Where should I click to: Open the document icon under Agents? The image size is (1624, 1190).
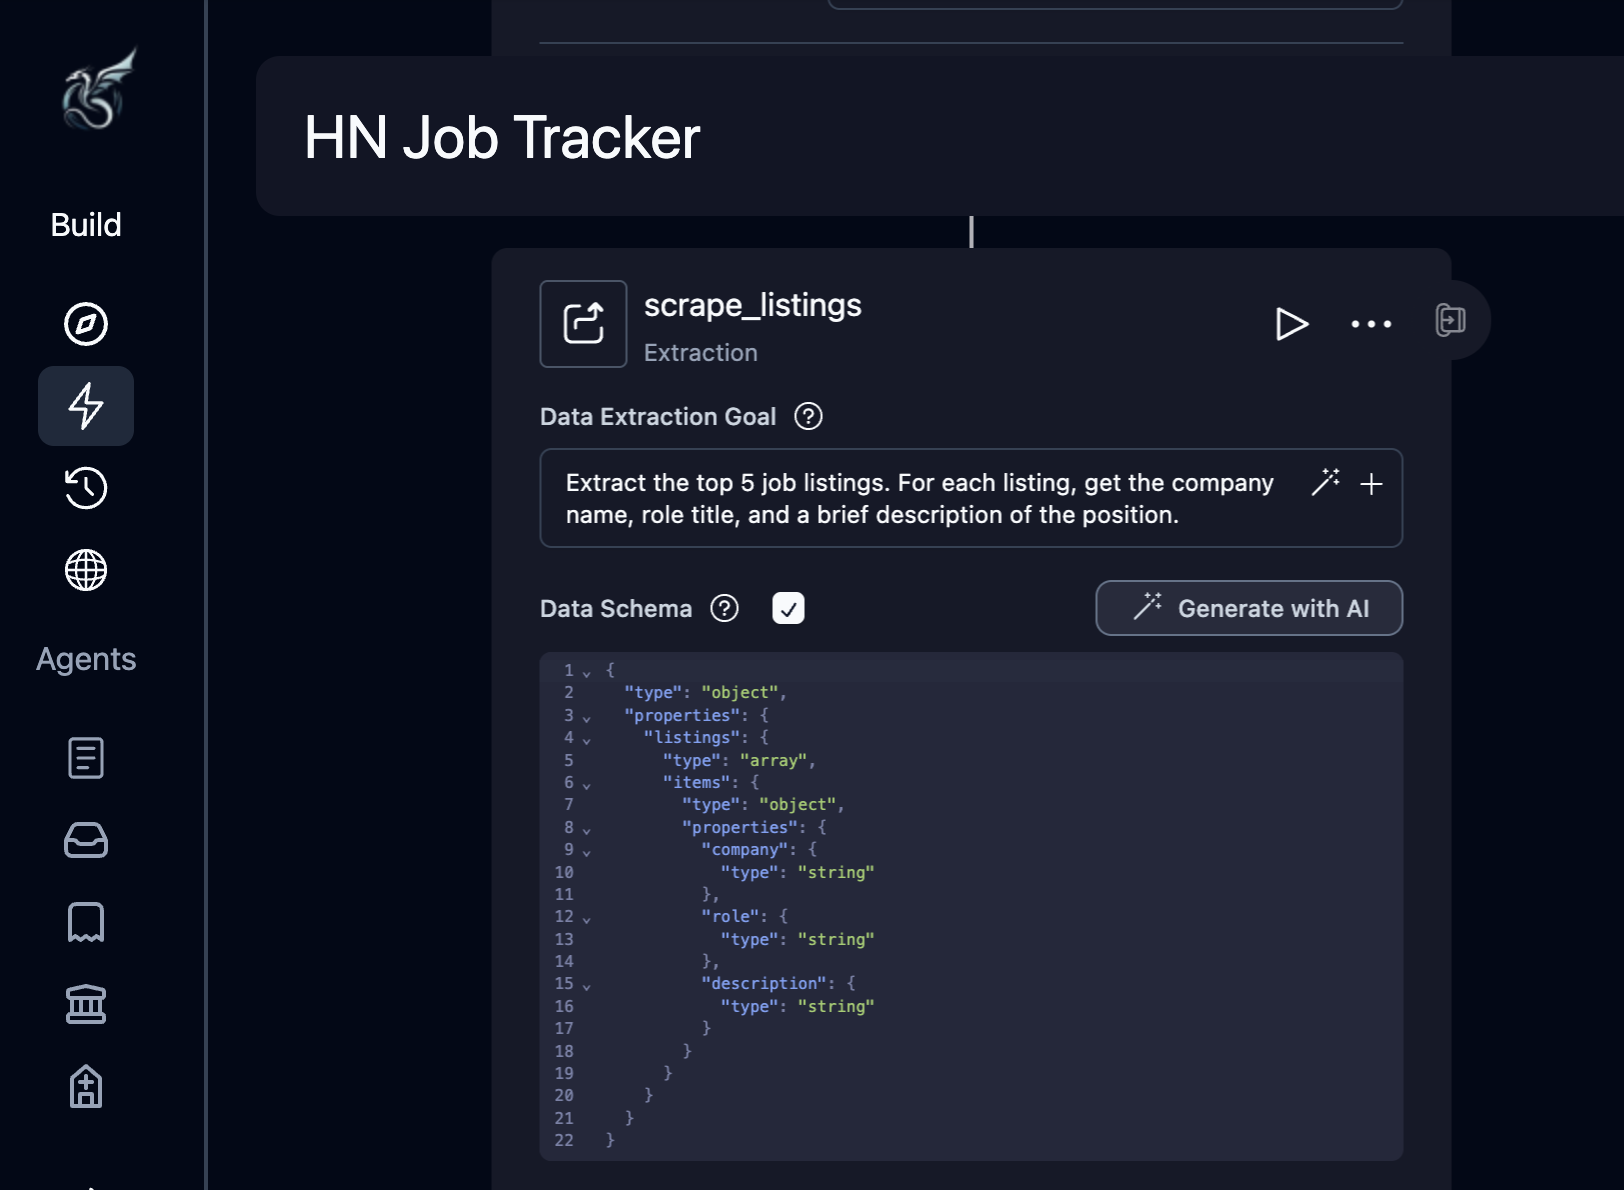coord(86,758)
